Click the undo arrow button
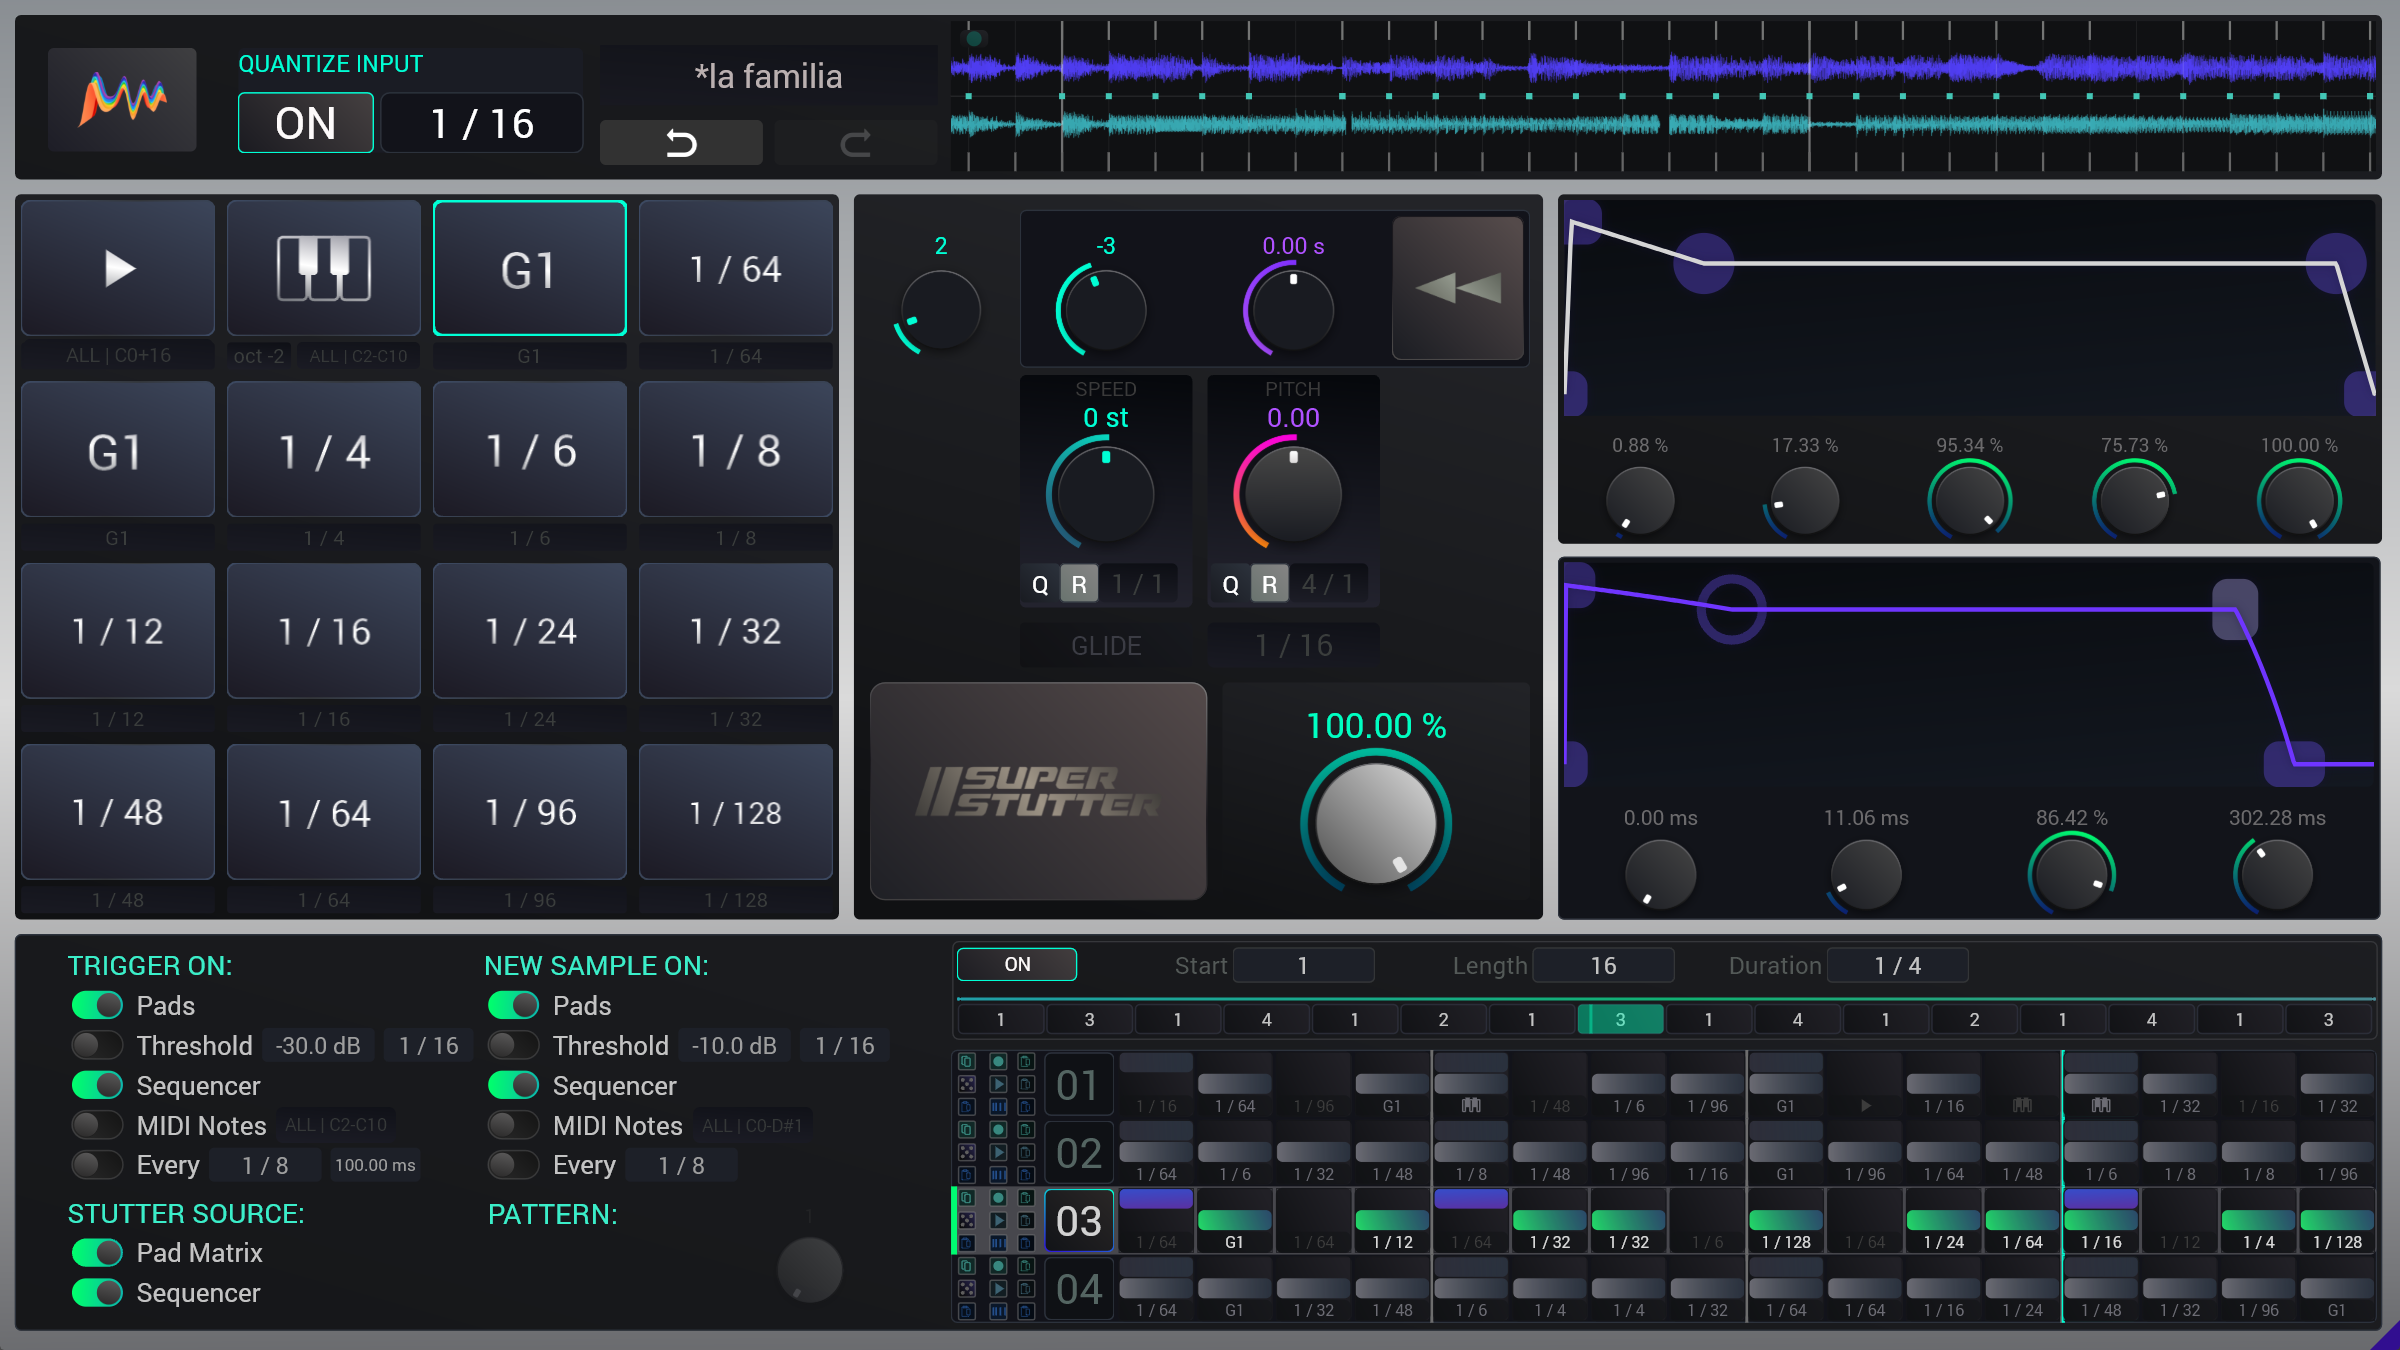 pos(681,143)
